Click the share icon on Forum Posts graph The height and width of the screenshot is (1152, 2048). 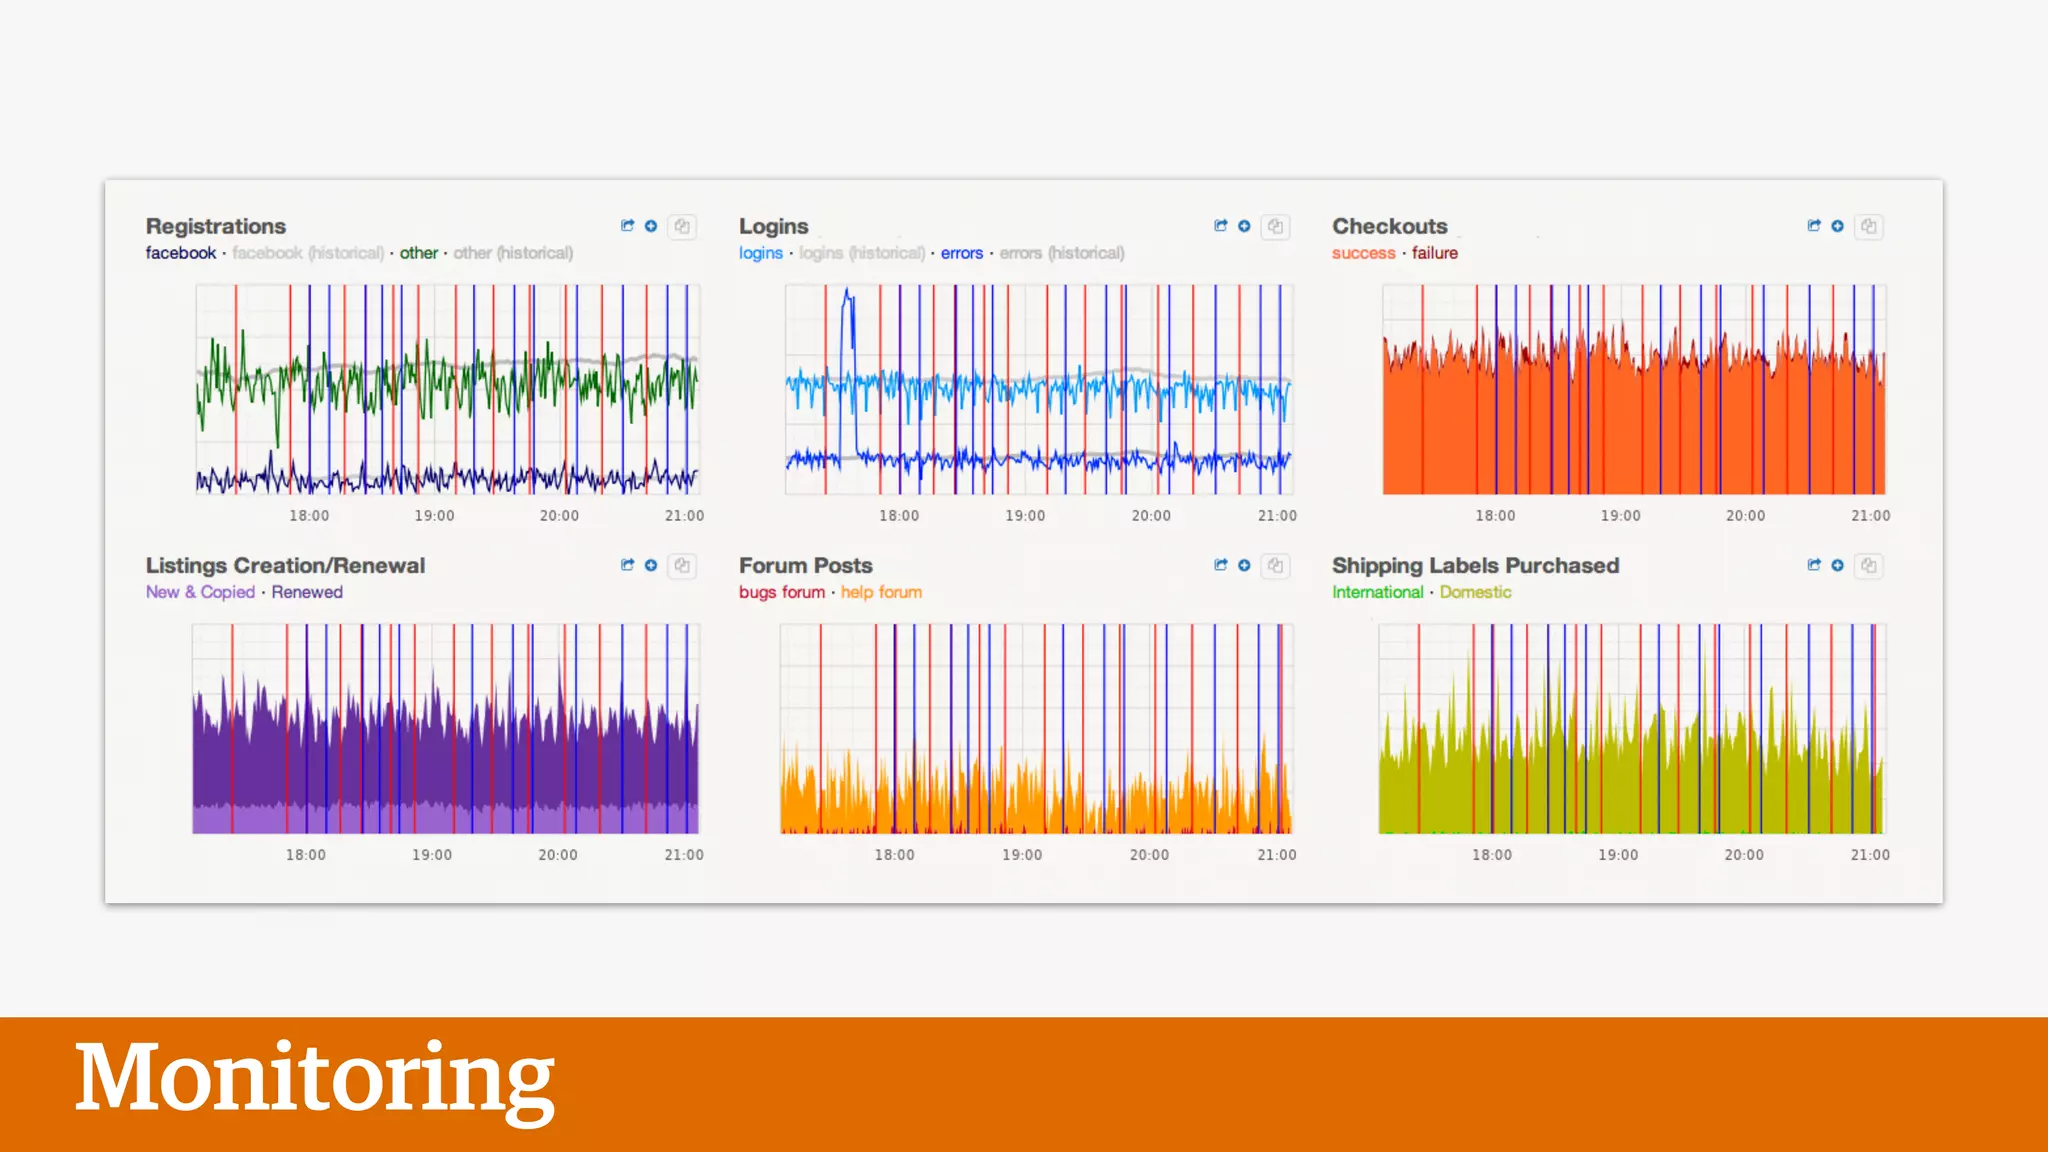tap(1220, 565)
